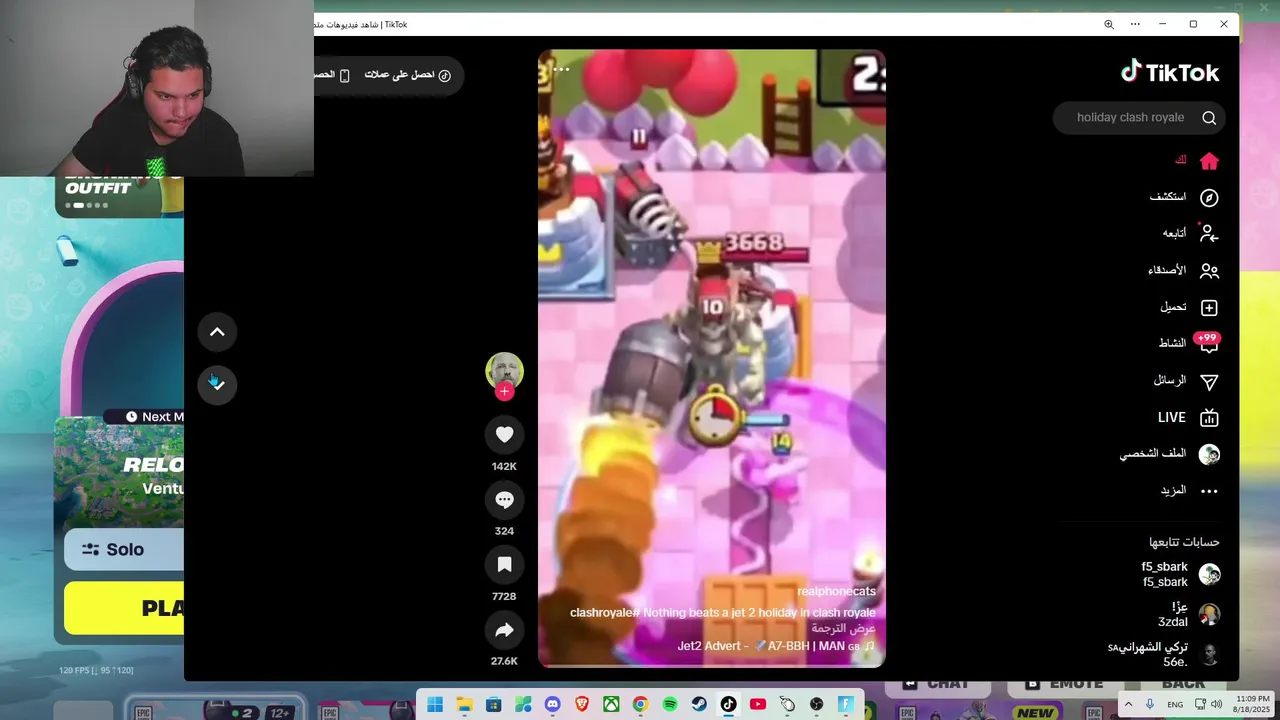This screenshot has height=720, width=1280.
Task: Open Discord from taskbar
Action: tap(552, 704)
